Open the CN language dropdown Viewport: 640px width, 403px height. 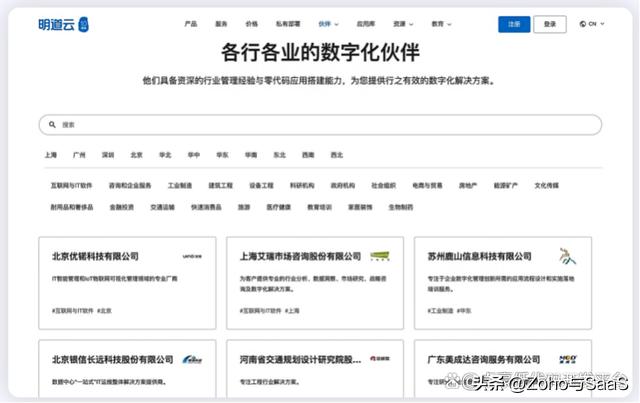coord(592,24)
